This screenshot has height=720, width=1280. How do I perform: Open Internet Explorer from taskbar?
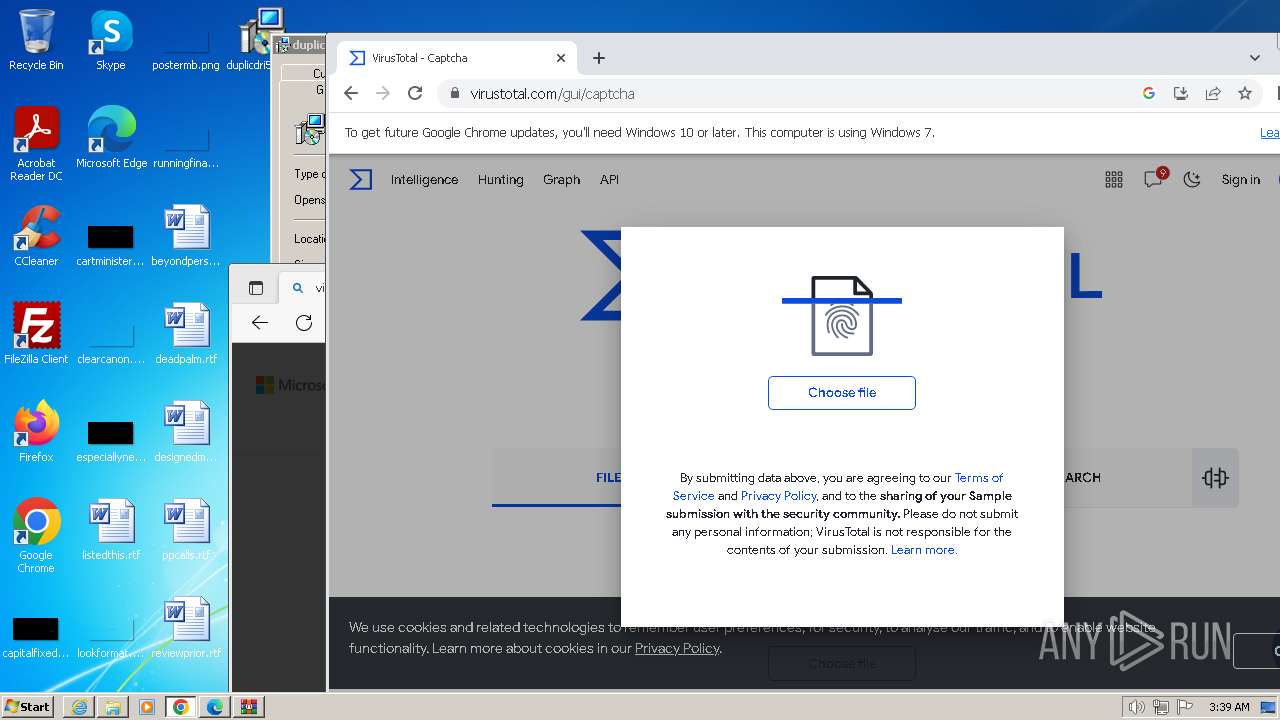click(x=79, y=707)
